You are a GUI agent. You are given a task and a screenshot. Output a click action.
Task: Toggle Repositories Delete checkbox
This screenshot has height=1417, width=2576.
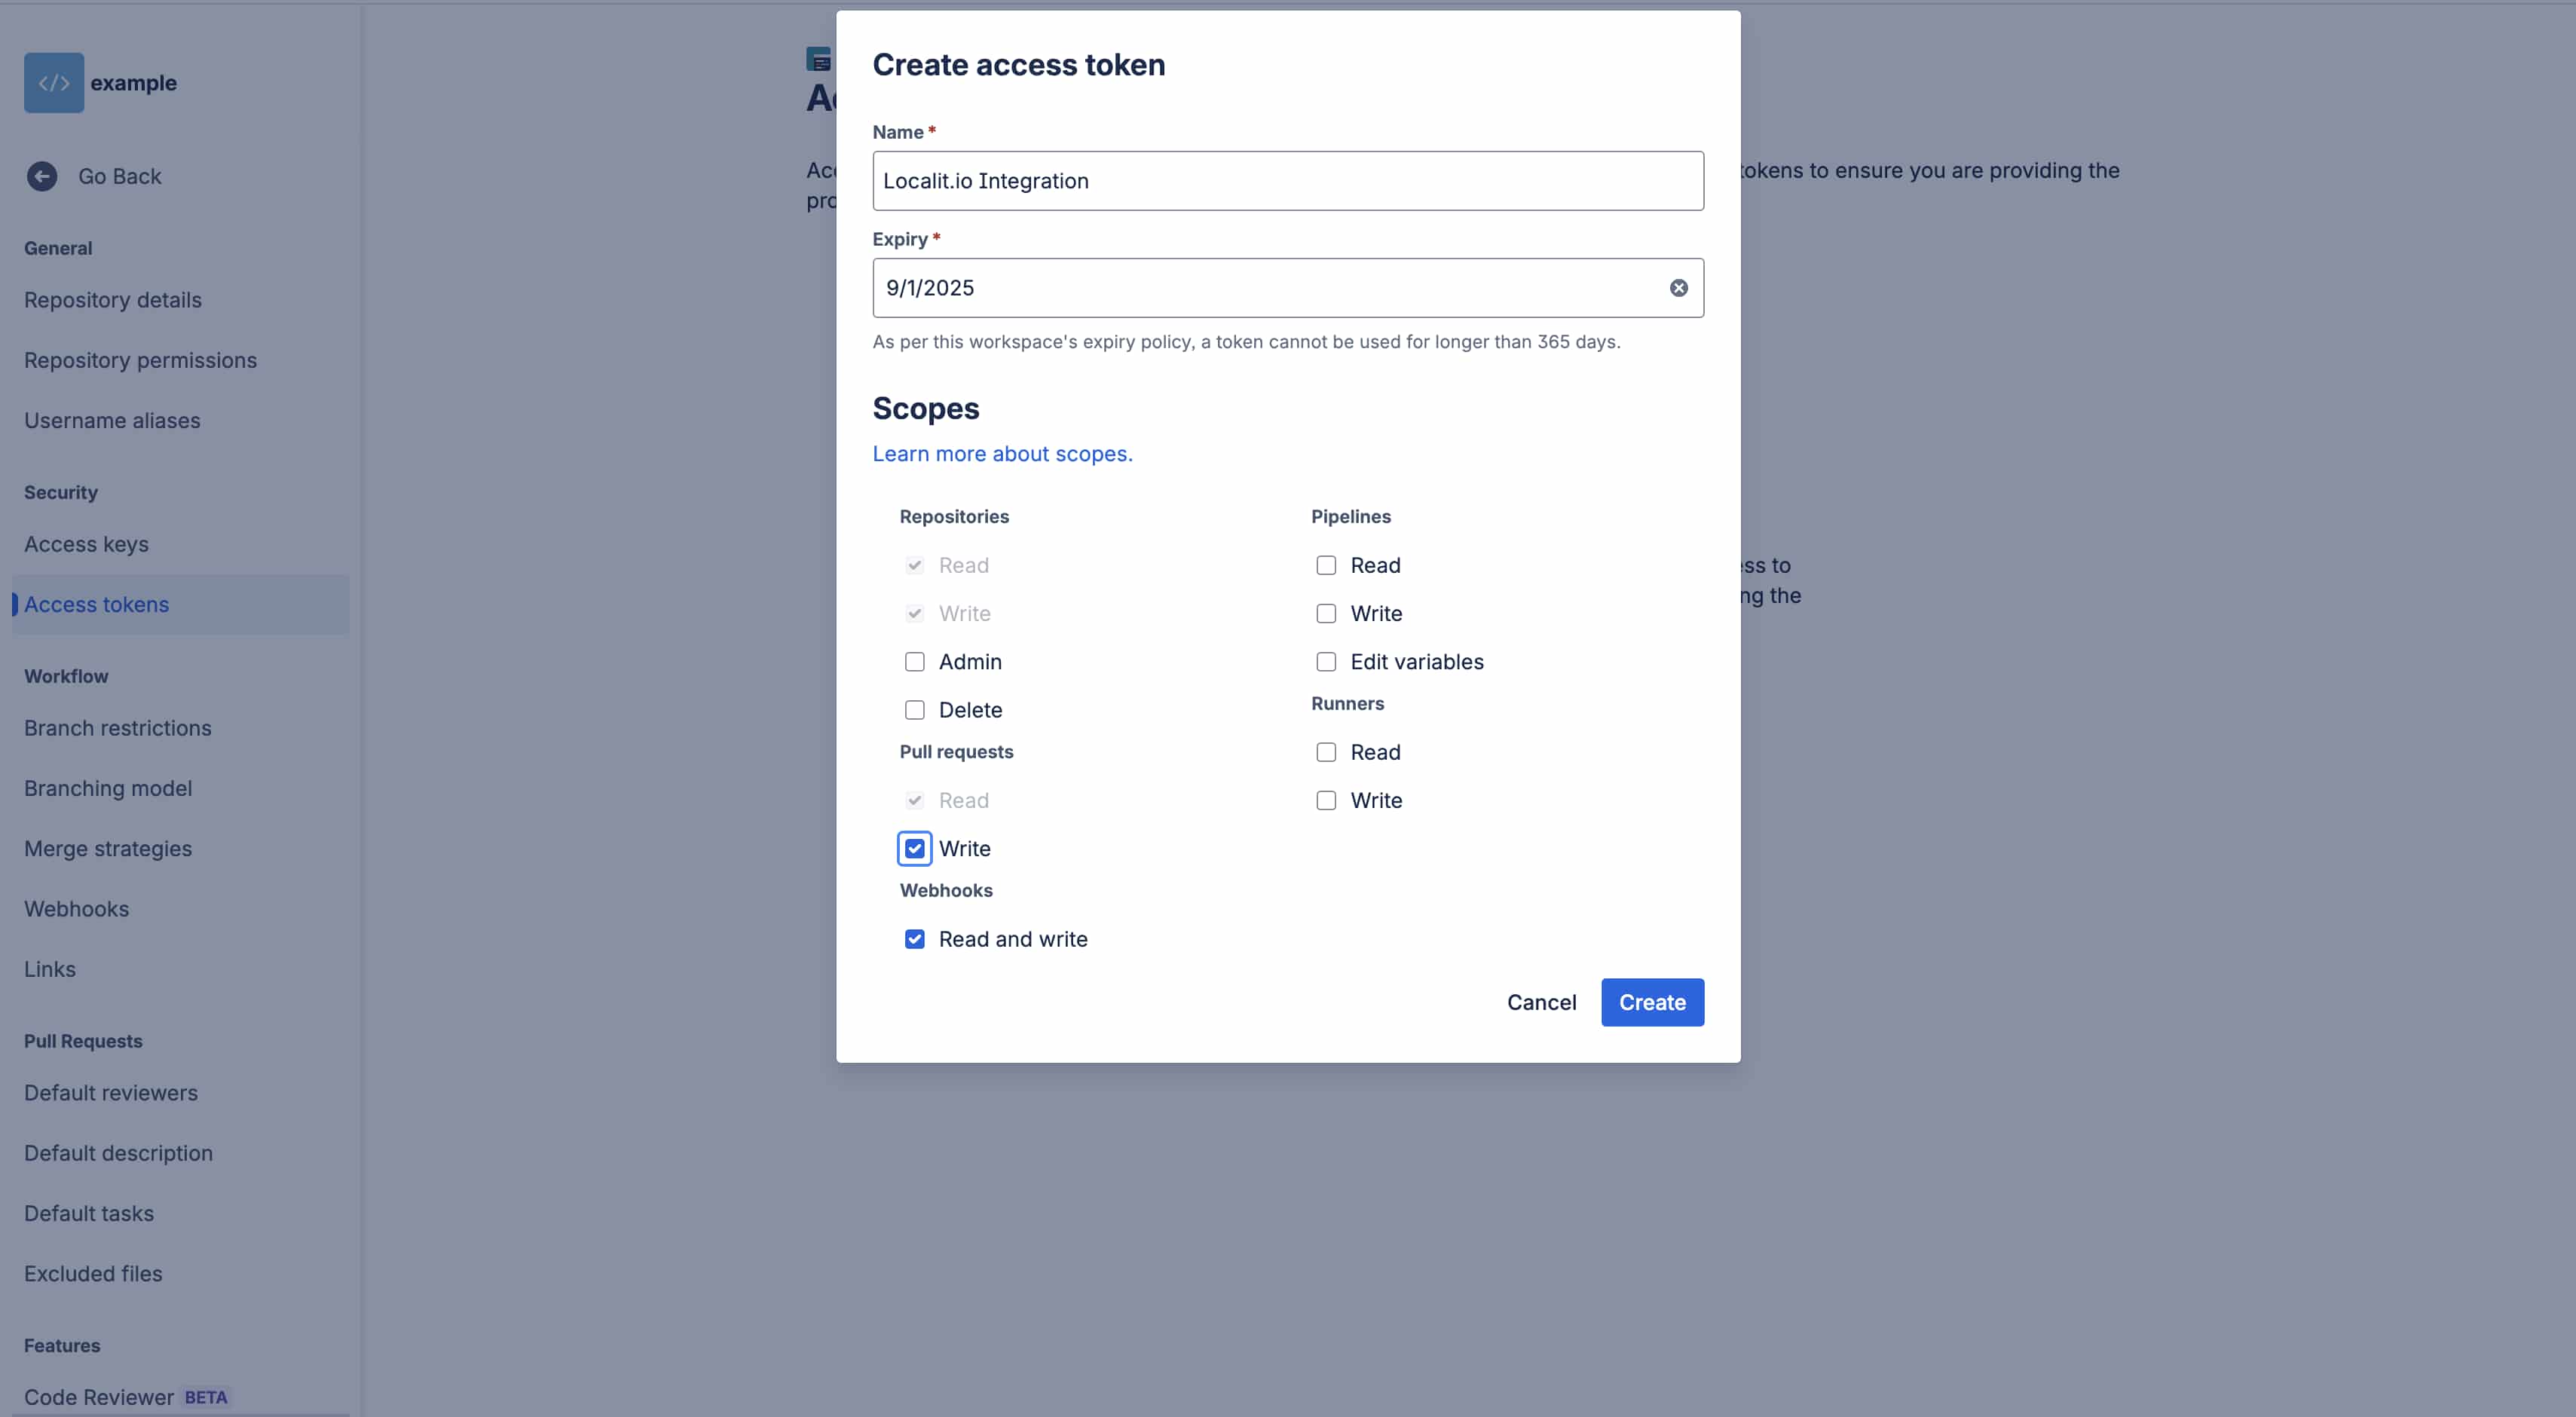914,710
